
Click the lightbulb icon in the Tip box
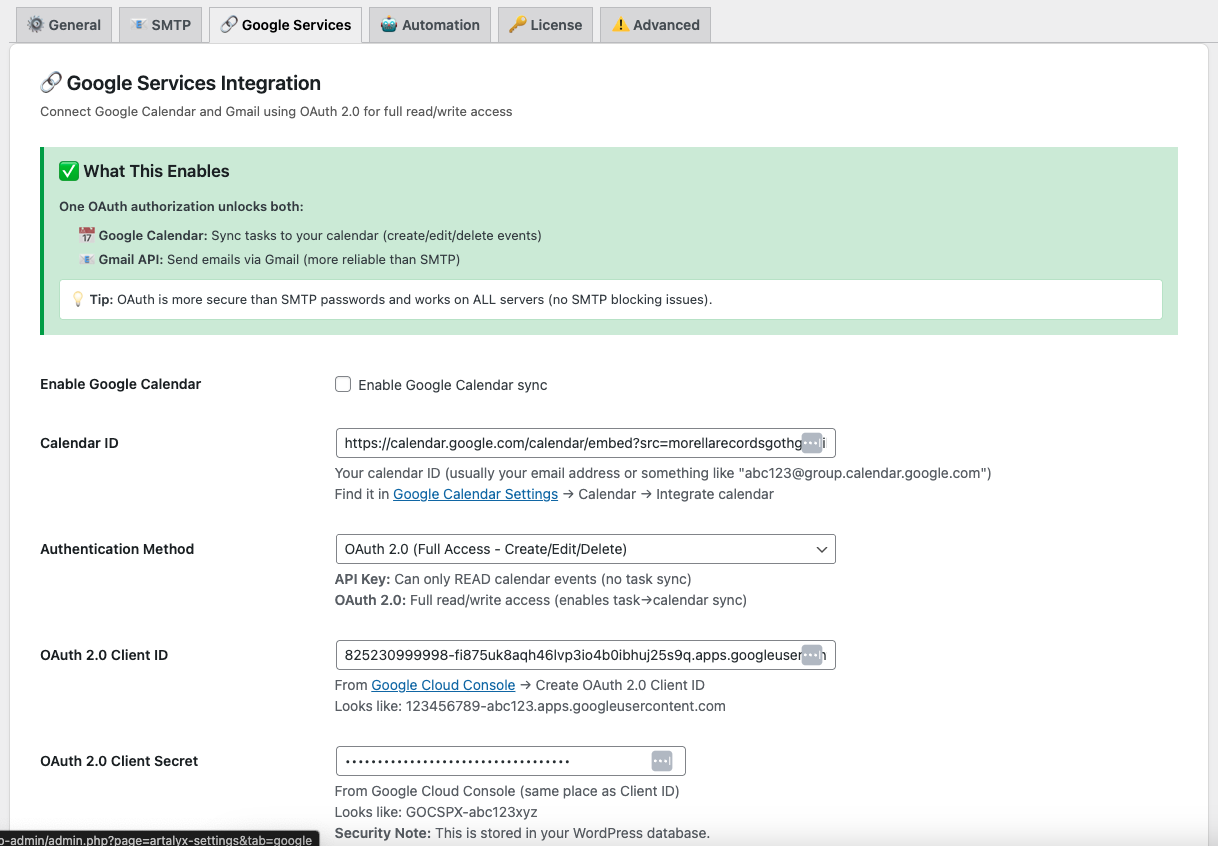point(78,299)
